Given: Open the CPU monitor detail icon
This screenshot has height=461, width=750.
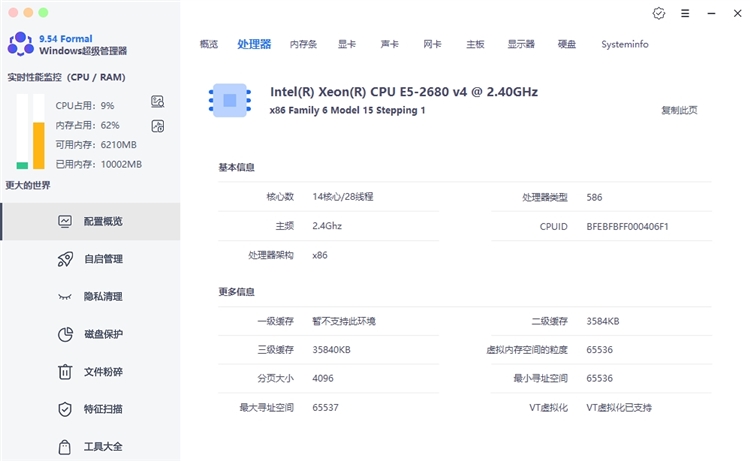Looking at the screenshot, I should click(x=157, y=101).
